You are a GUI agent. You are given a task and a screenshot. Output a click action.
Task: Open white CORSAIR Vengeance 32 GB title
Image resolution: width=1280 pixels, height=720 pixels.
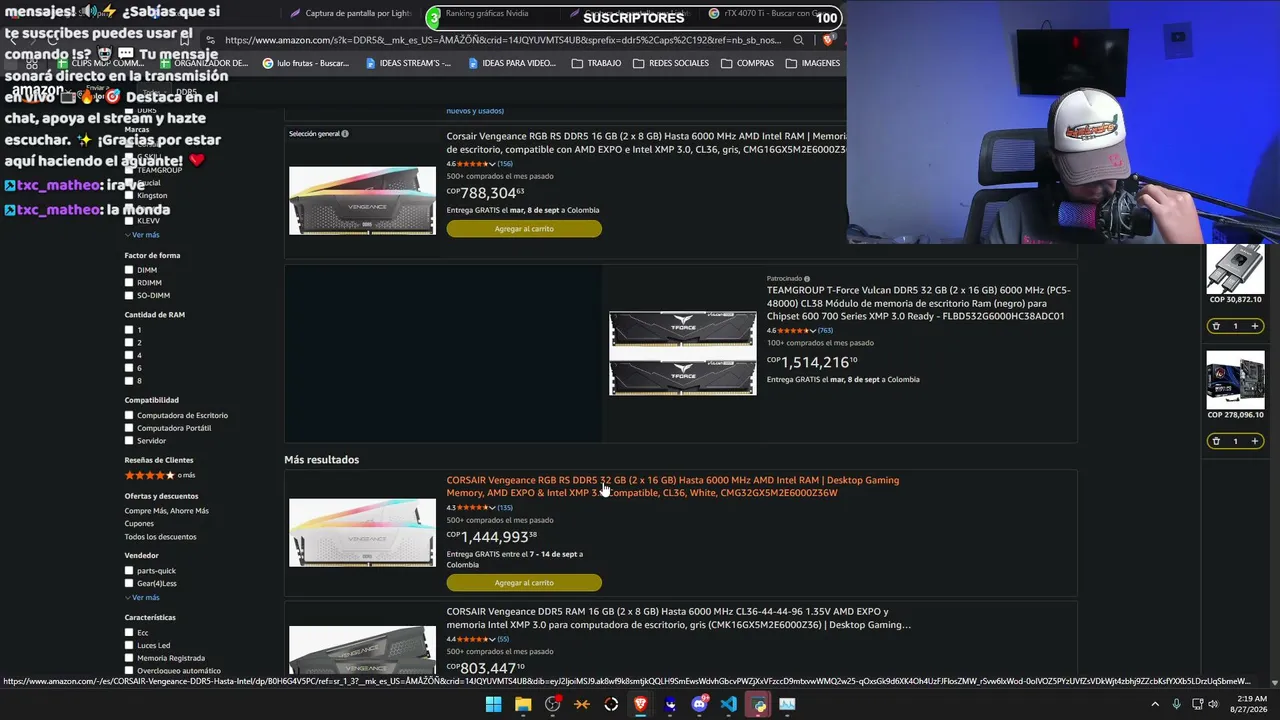point(673,486)
